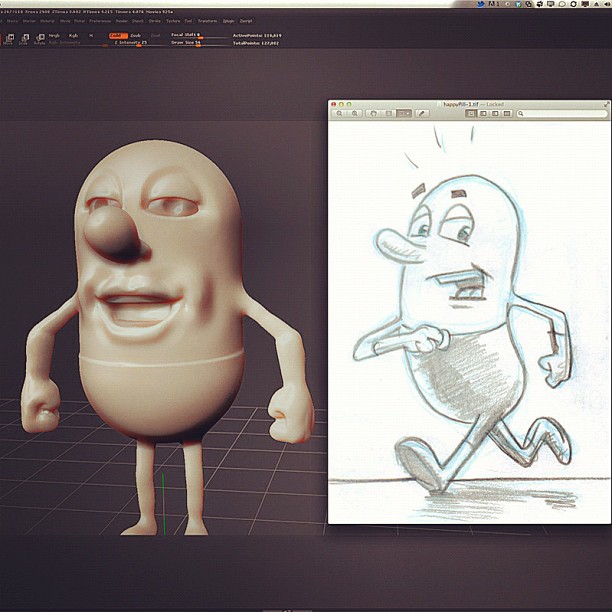Switch Preview to thumbnails sidebar view
Viewport: 612px width, 612px height.
(483, 113)
